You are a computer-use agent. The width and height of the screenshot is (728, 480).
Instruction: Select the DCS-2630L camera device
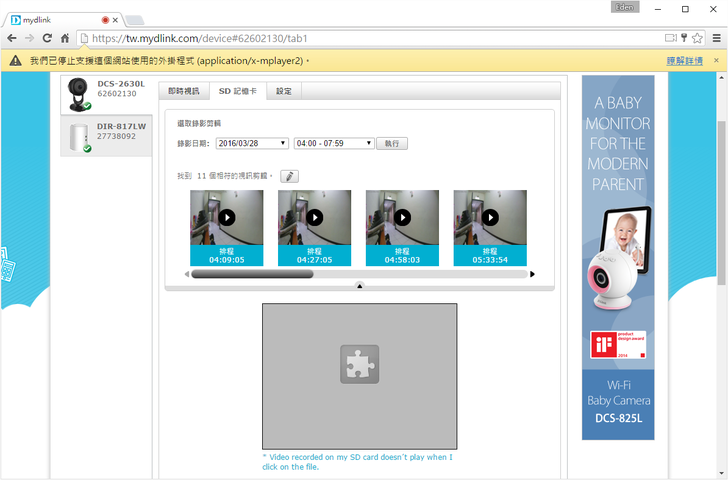106,95
